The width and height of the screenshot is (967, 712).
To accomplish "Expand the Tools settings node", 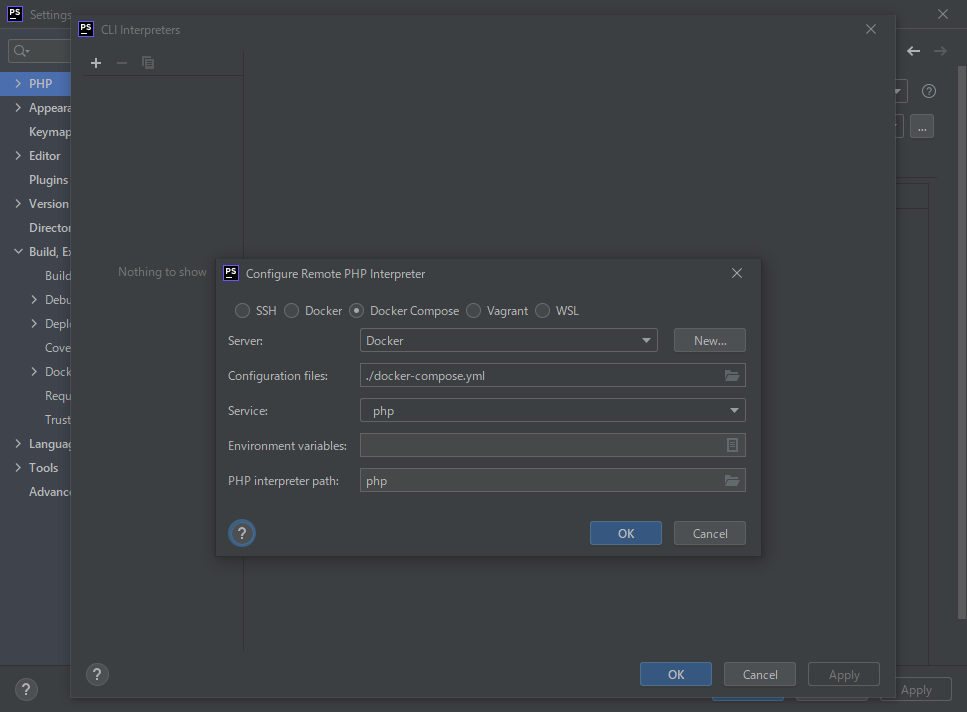I will point(18,468).
